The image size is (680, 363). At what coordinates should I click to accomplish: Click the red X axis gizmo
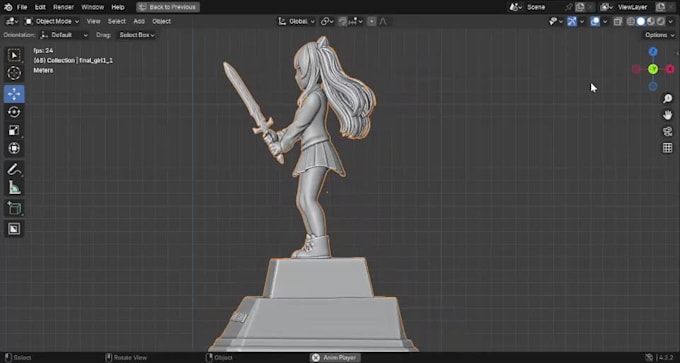670,69
